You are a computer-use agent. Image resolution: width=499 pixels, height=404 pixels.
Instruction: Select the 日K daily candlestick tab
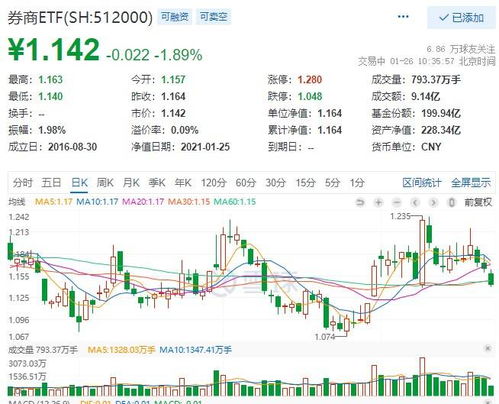pos(79,183)
